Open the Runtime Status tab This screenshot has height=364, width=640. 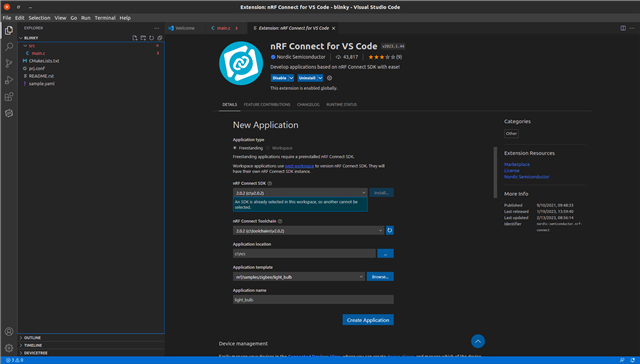coord(341,104)
